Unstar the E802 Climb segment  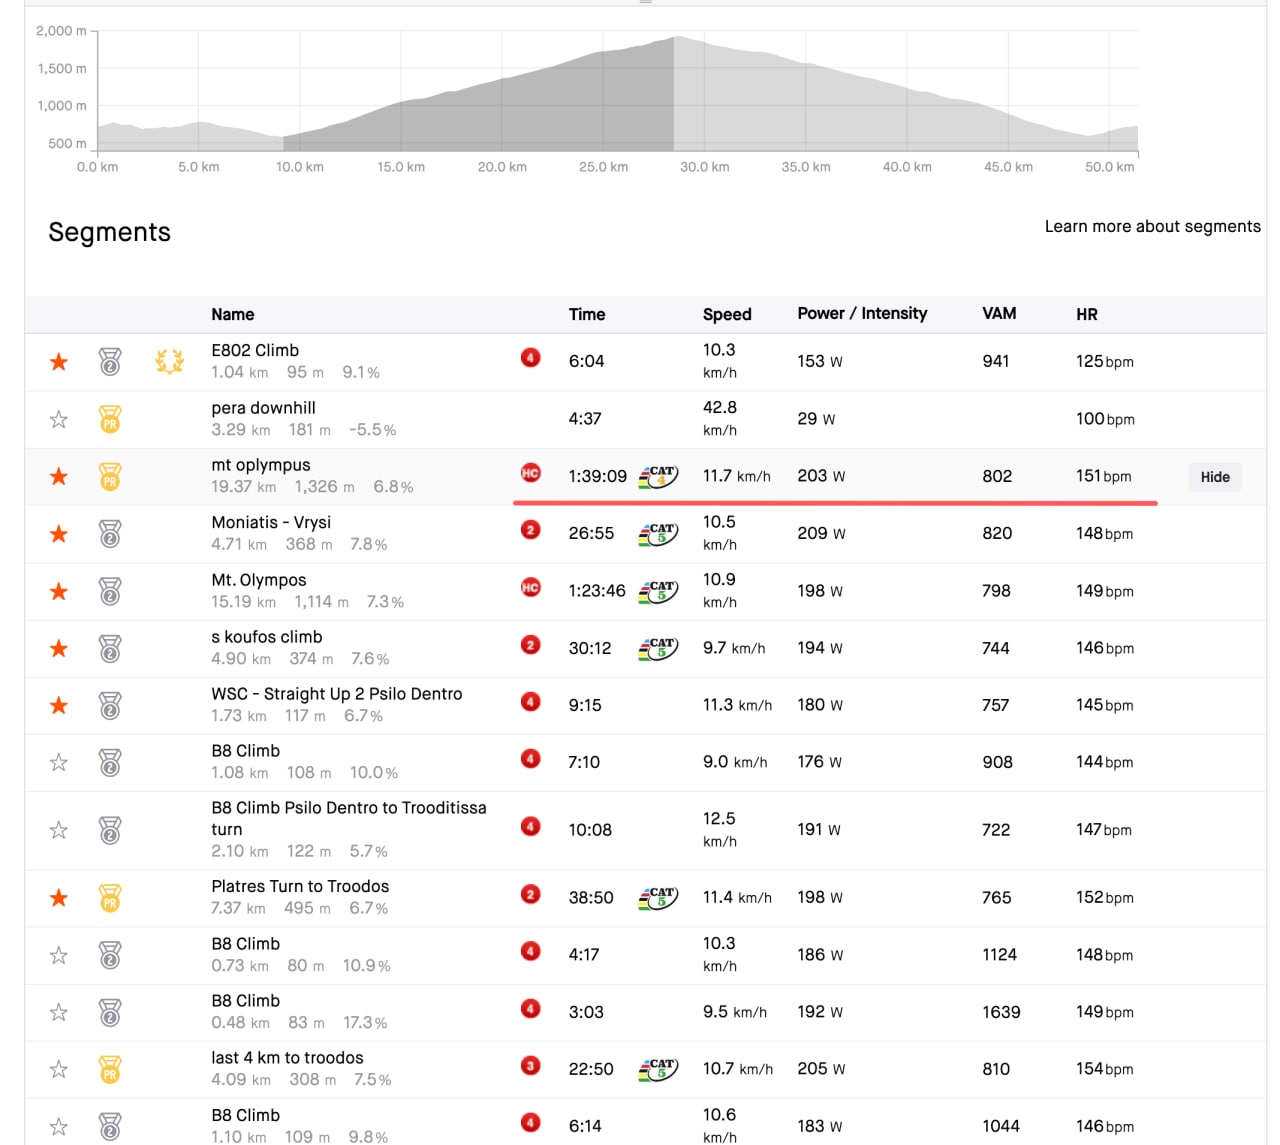tap(59, 362)
